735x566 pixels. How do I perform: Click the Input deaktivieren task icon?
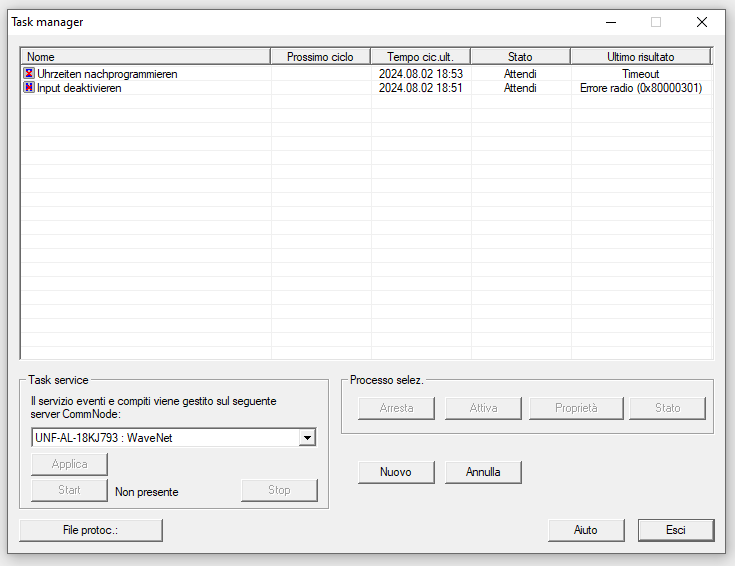click(29, 88)
